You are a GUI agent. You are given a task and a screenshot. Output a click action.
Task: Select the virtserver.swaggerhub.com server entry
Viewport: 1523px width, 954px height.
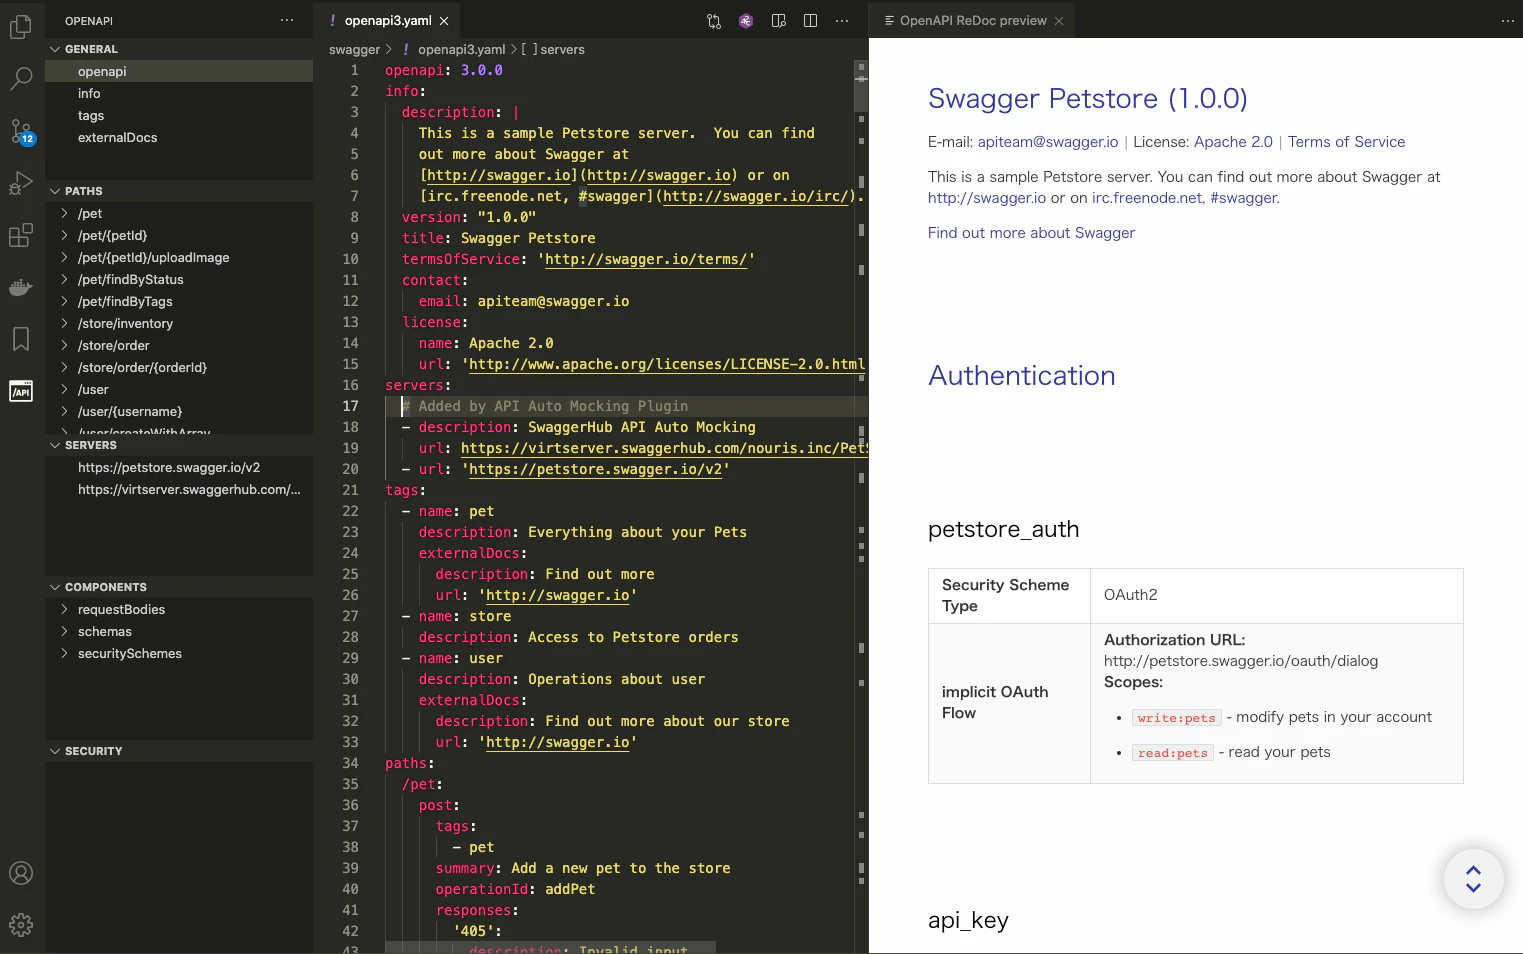179,489
